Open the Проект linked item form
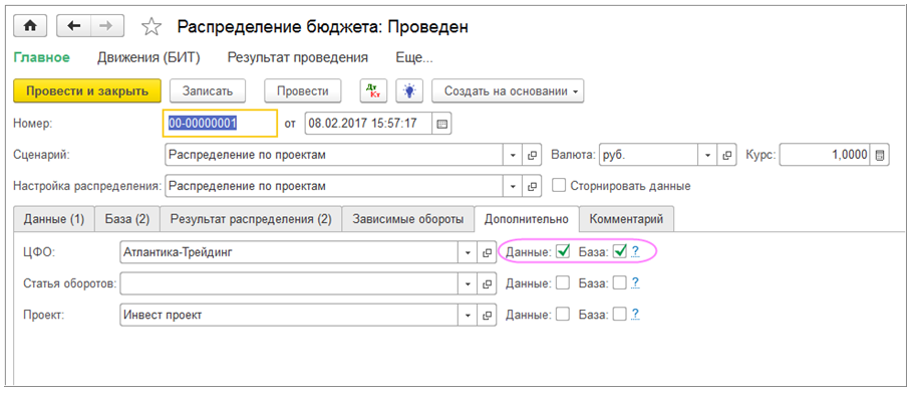 pyautogui.click(x=487, y=315)
